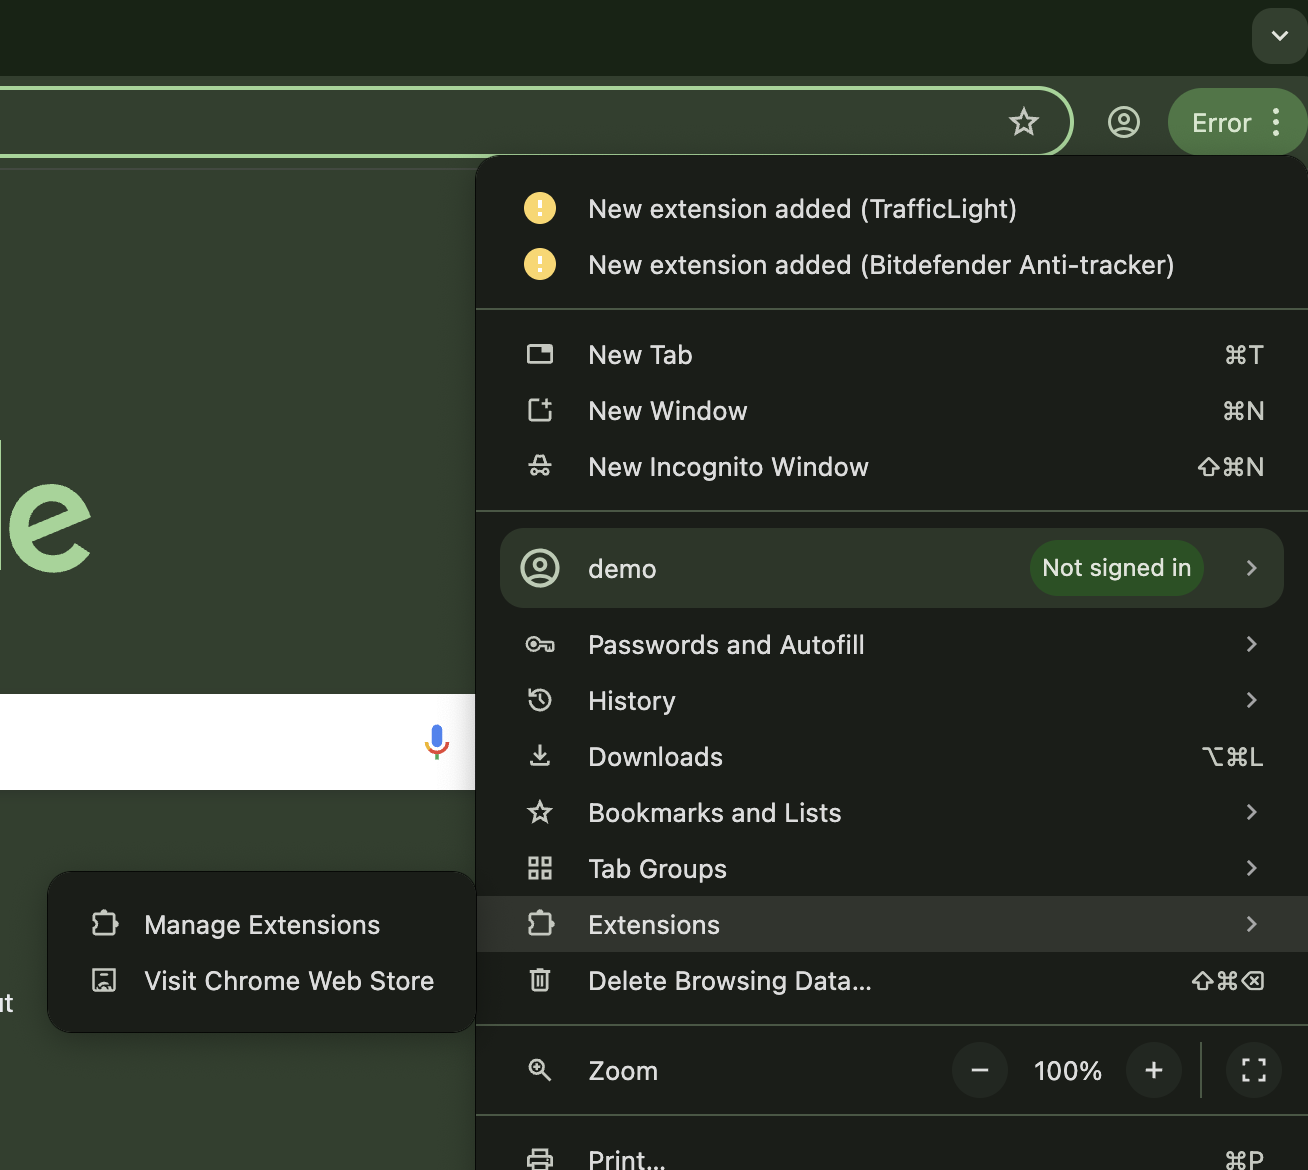Open Tab Groups submenu

point(892,869)
